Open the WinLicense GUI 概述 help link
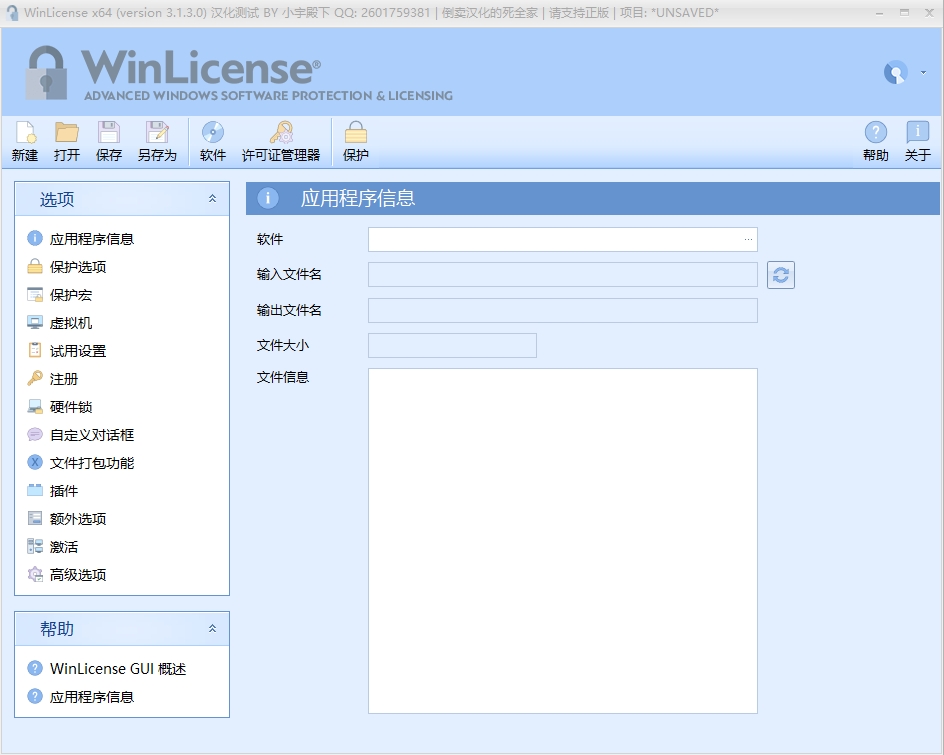The width and height of the screenshot is (944, 755). click(107, 669)
